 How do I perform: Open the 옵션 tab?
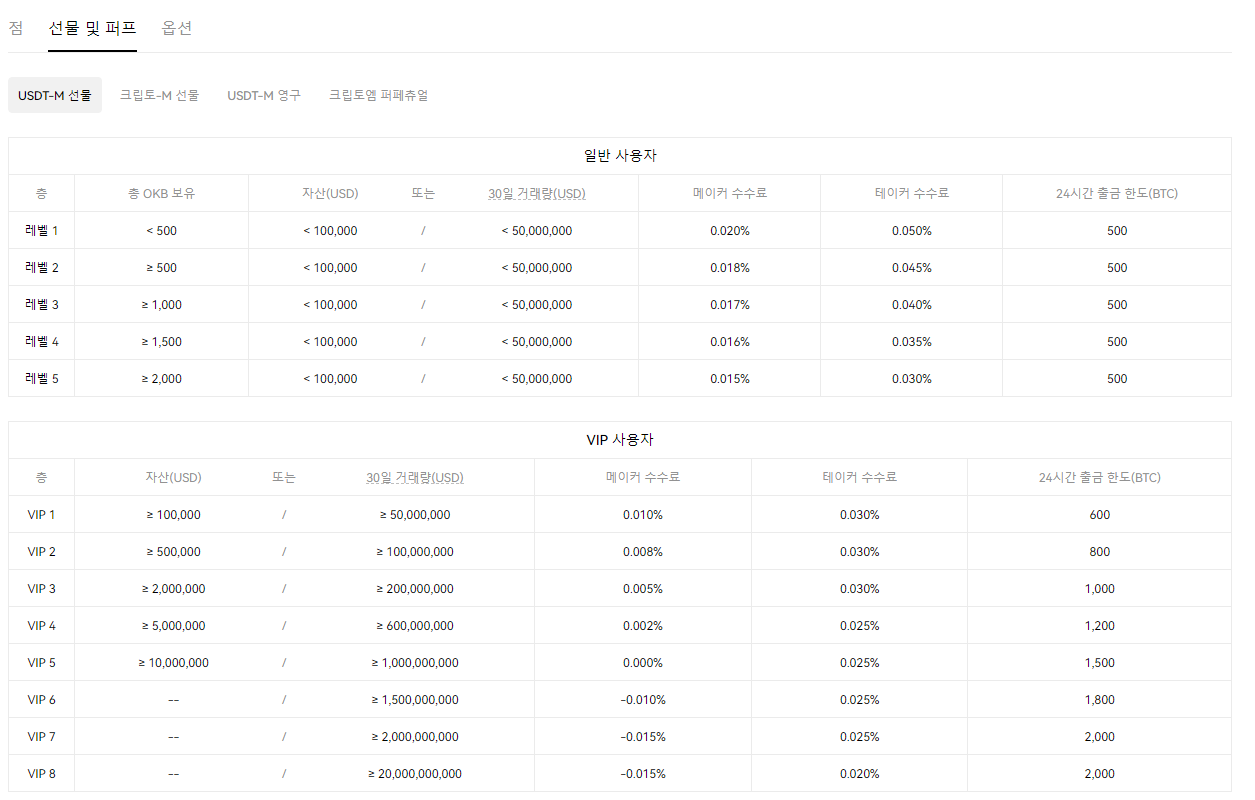point(177,28)
